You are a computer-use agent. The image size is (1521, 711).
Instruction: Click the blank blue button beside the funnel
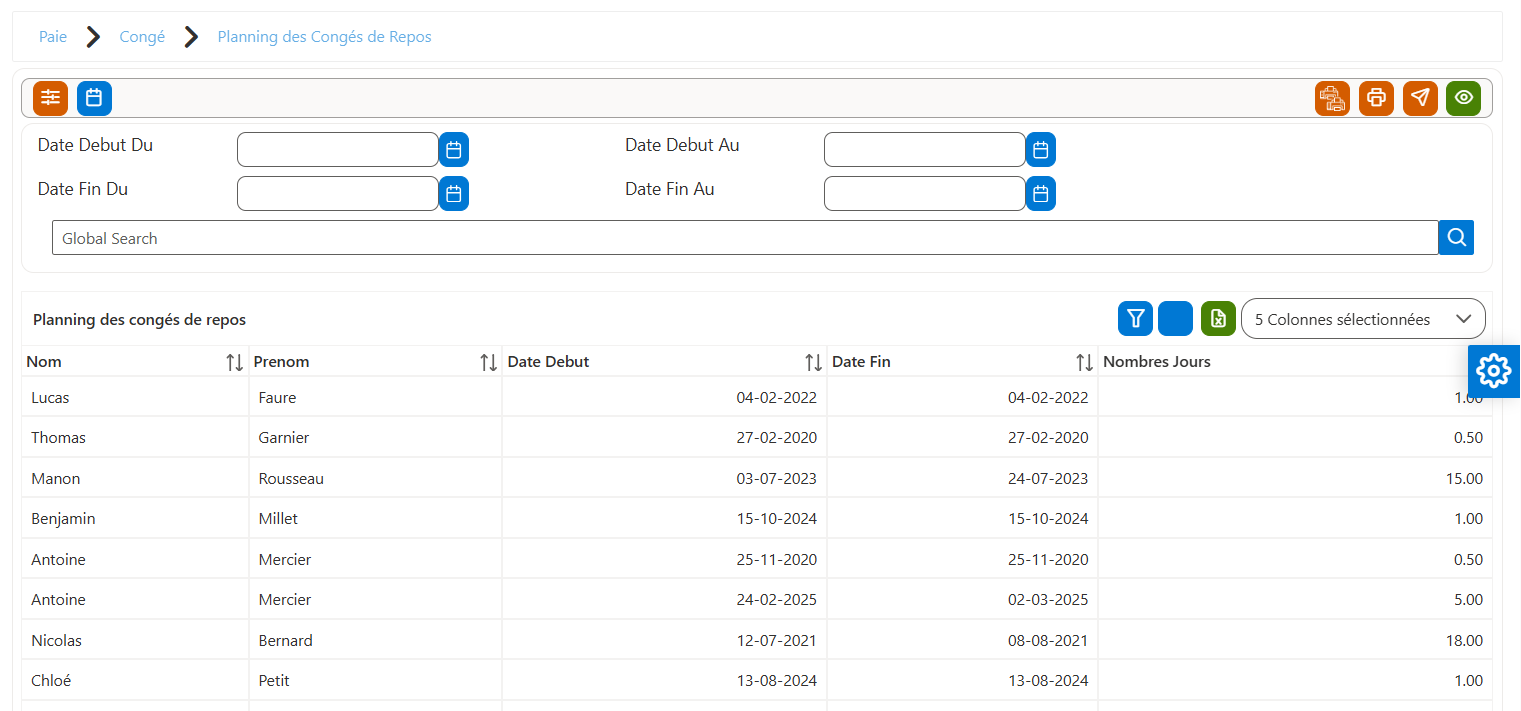pyautogui.click(x=1175, y=319)
